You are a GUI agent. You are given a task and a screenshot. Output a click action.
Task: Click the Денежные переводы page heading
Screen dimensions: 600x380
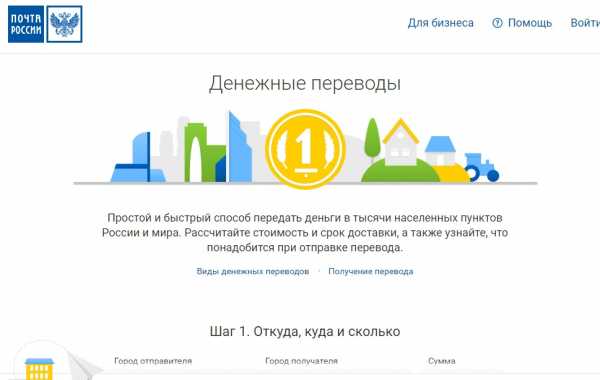click(305, 83)
